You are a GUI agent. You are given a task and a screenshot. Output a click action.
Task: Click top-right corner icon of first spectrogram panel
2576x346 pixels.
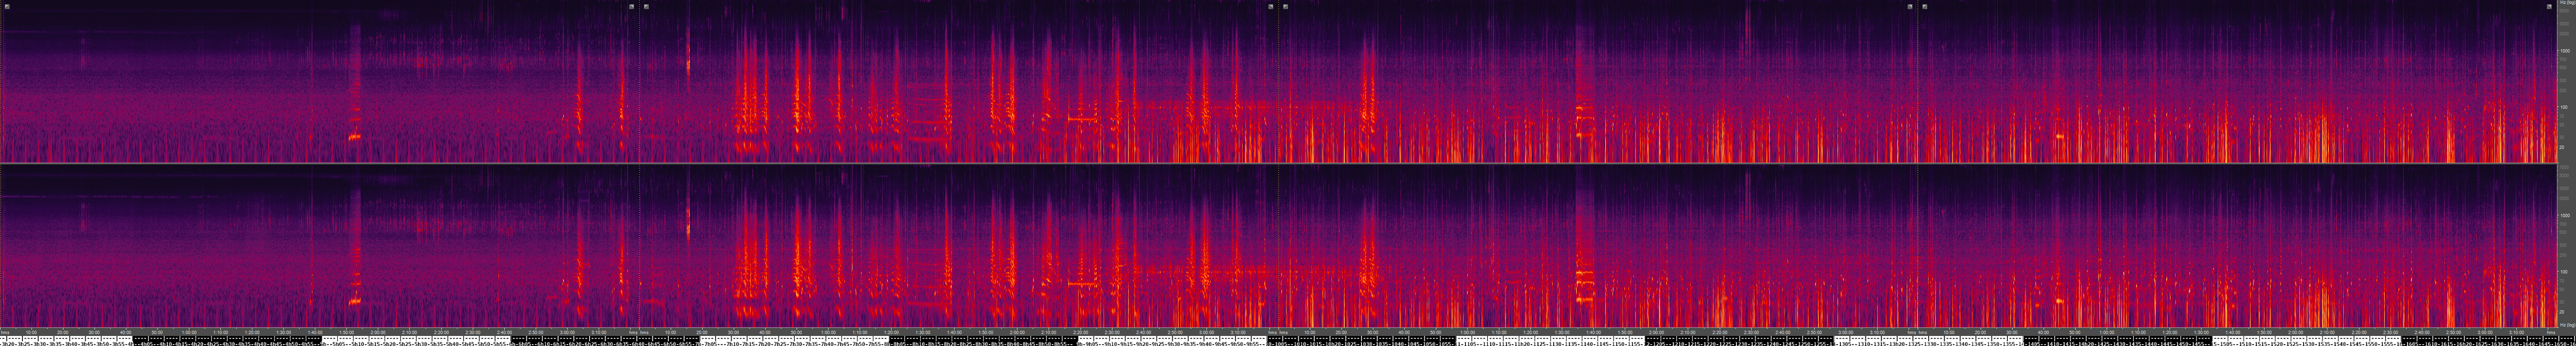pyautogui.click(x=631, y=6)
